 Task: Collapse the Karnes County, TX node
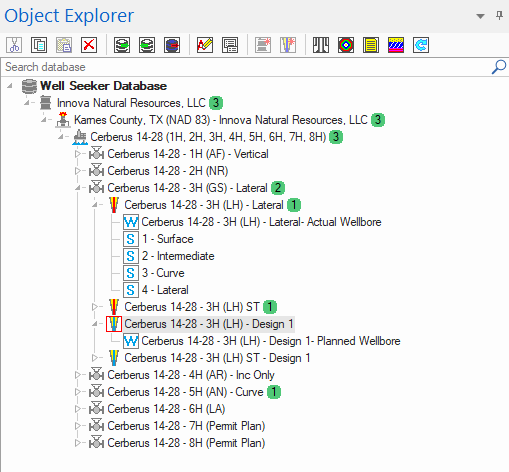(x=44, y=120)
